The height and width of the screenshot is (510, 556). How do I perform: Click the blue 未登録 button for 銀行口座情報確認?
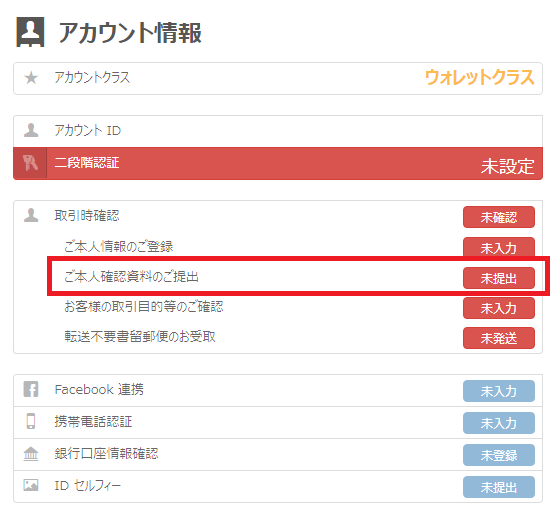(499, 455)
